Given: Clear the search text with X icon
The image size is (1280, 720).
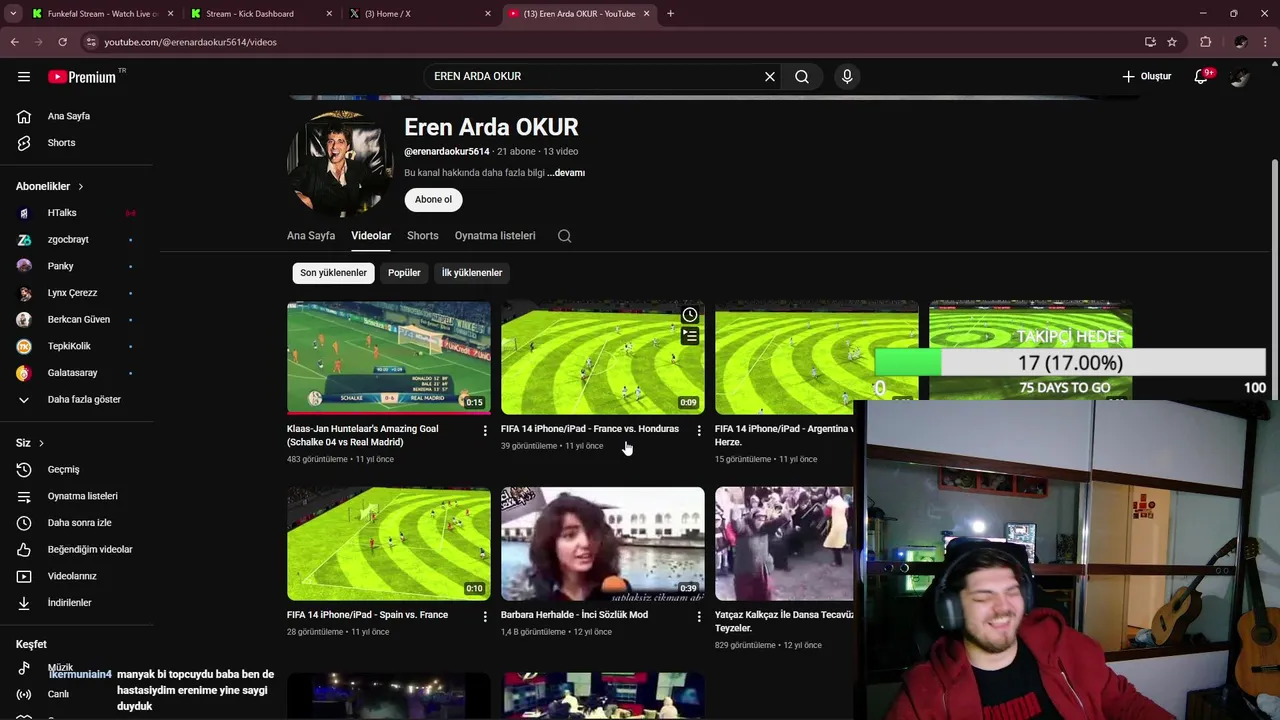Looking at the screenshot, I should click(770, 76).
